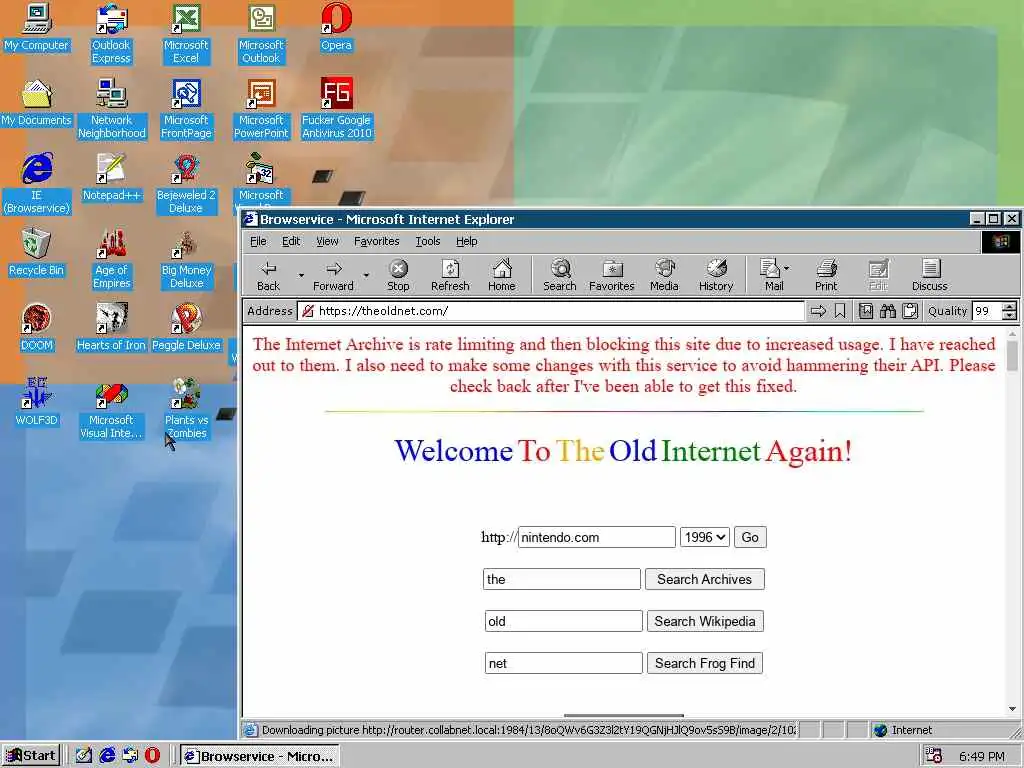Click the Quality value field

click(986, 312)
